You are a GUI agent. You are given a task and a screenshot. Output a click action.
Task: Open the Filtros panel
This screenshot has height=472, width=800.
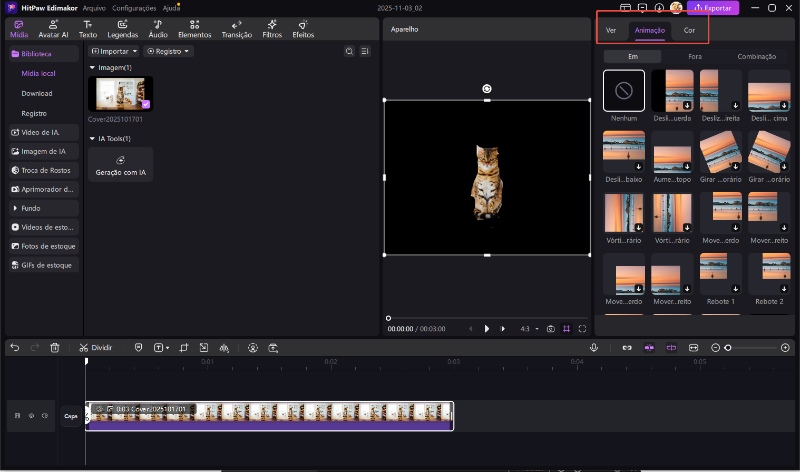272,28
